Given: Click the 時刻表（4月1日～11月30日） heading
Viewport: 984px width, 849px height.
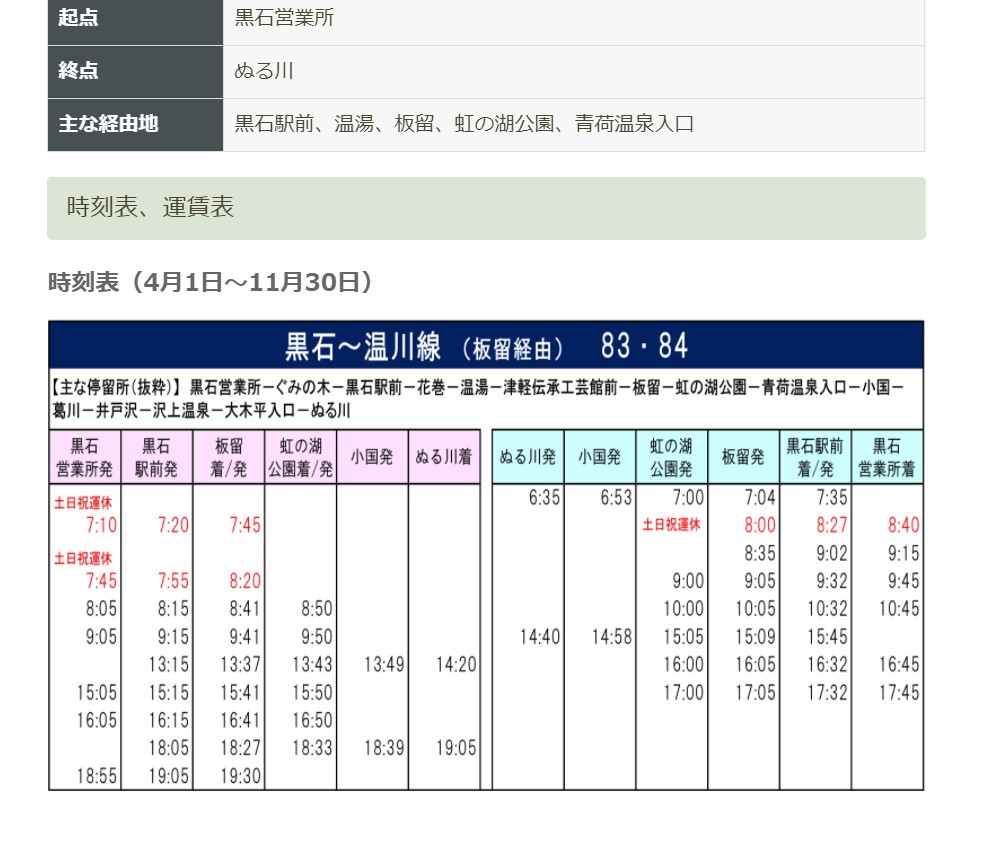Looking at the screenshot, I should point(214,282).
